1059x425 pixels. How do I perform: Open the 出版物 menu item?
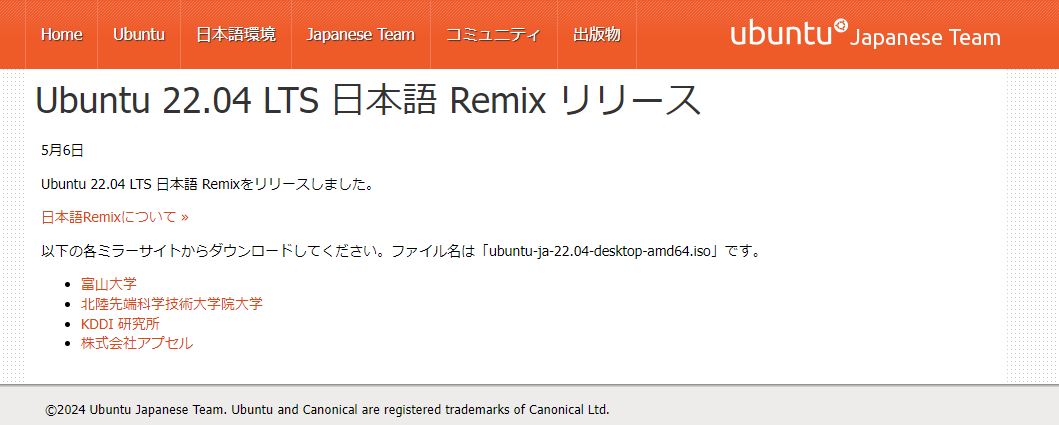[x=597, y=34]
